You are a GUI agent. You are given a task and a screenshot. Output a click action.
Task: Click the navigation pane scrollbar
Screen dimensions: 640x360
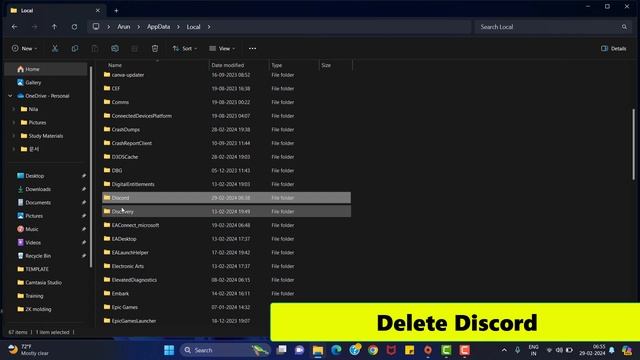click(91, 167)
